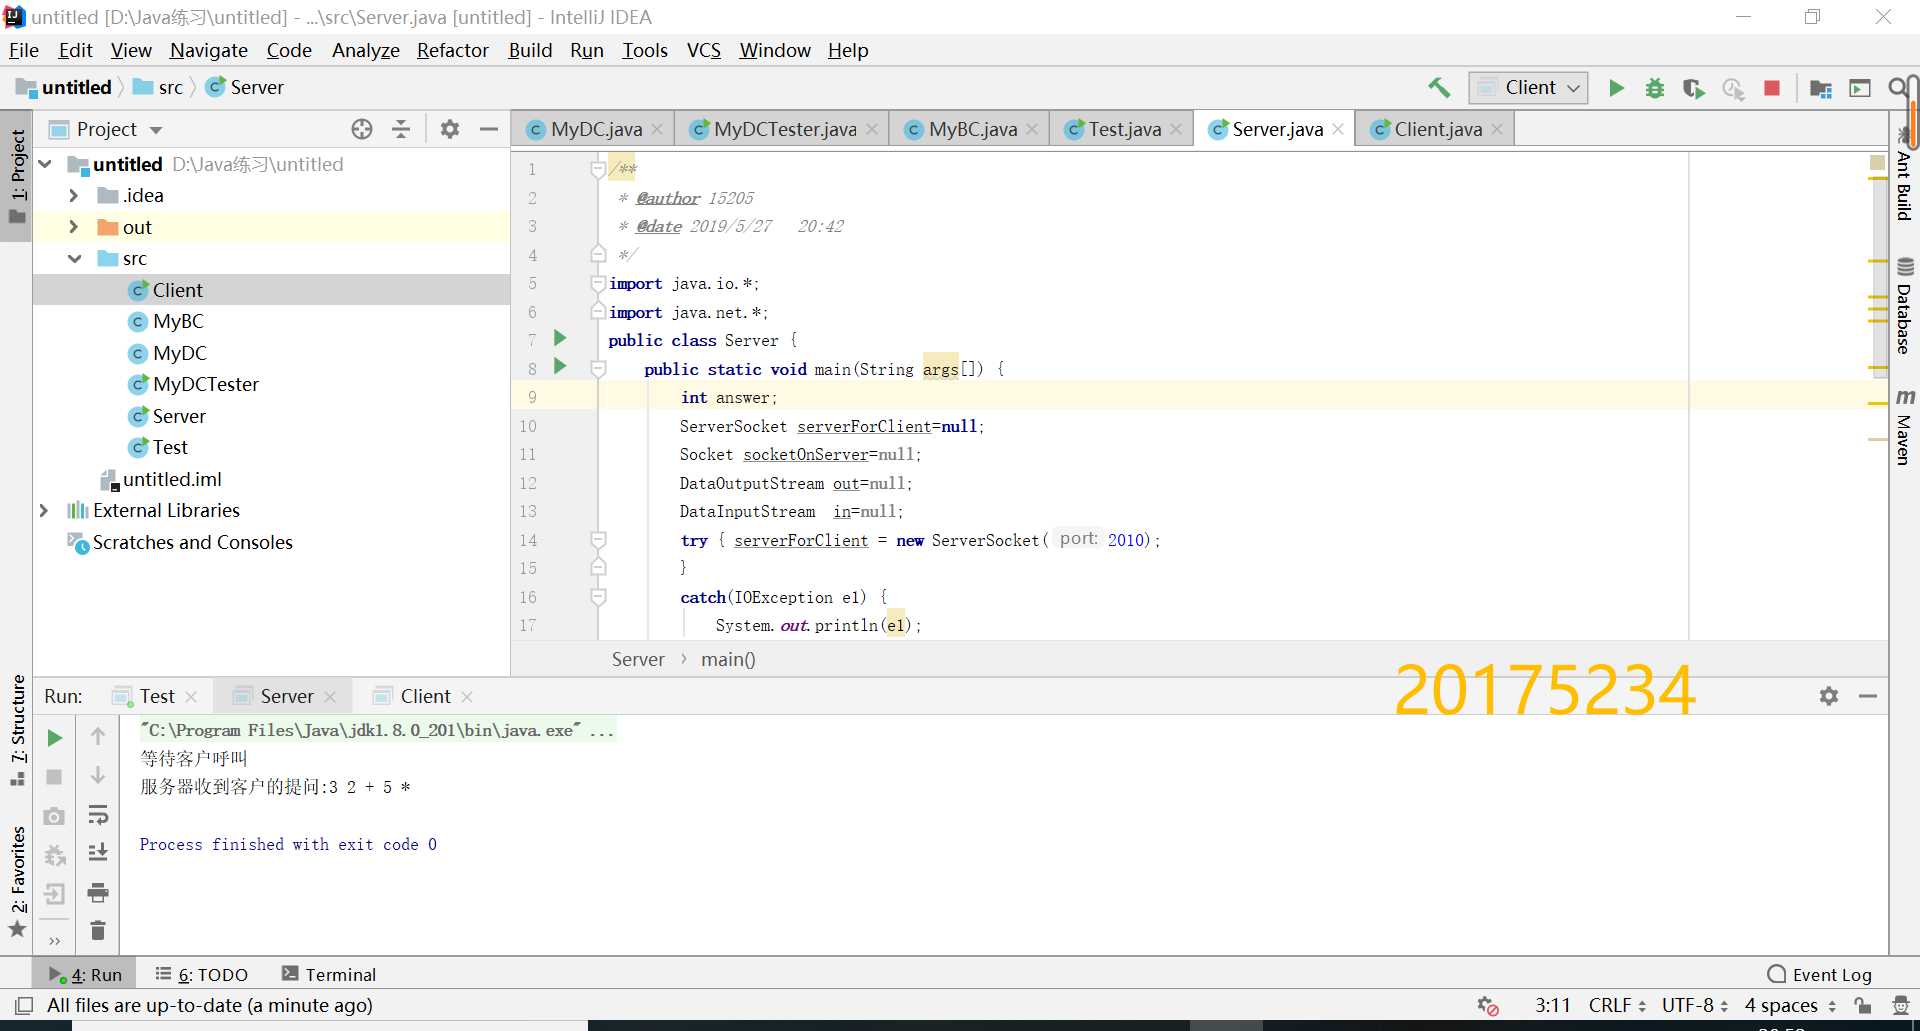
Task: Switch to Test.java editor tab
Action: [1123, 129]
